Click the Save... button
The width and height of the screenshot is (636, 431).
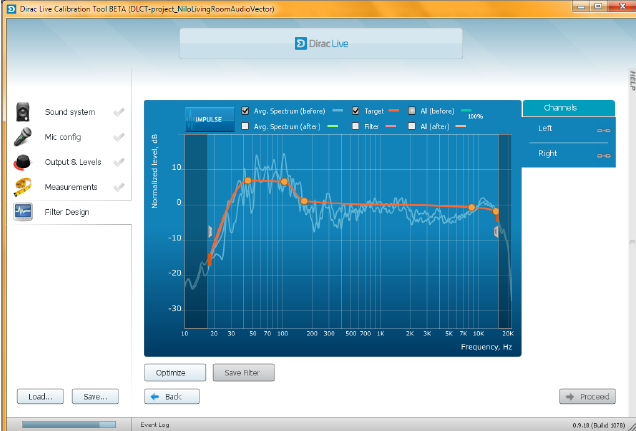click(x=95, y=397)
